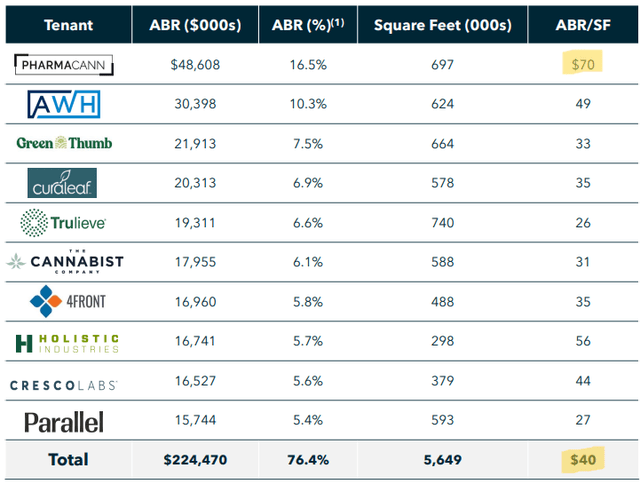640x484 pixels.
Task: Click total square feet 5,649
Action: [x=442, y=460]
